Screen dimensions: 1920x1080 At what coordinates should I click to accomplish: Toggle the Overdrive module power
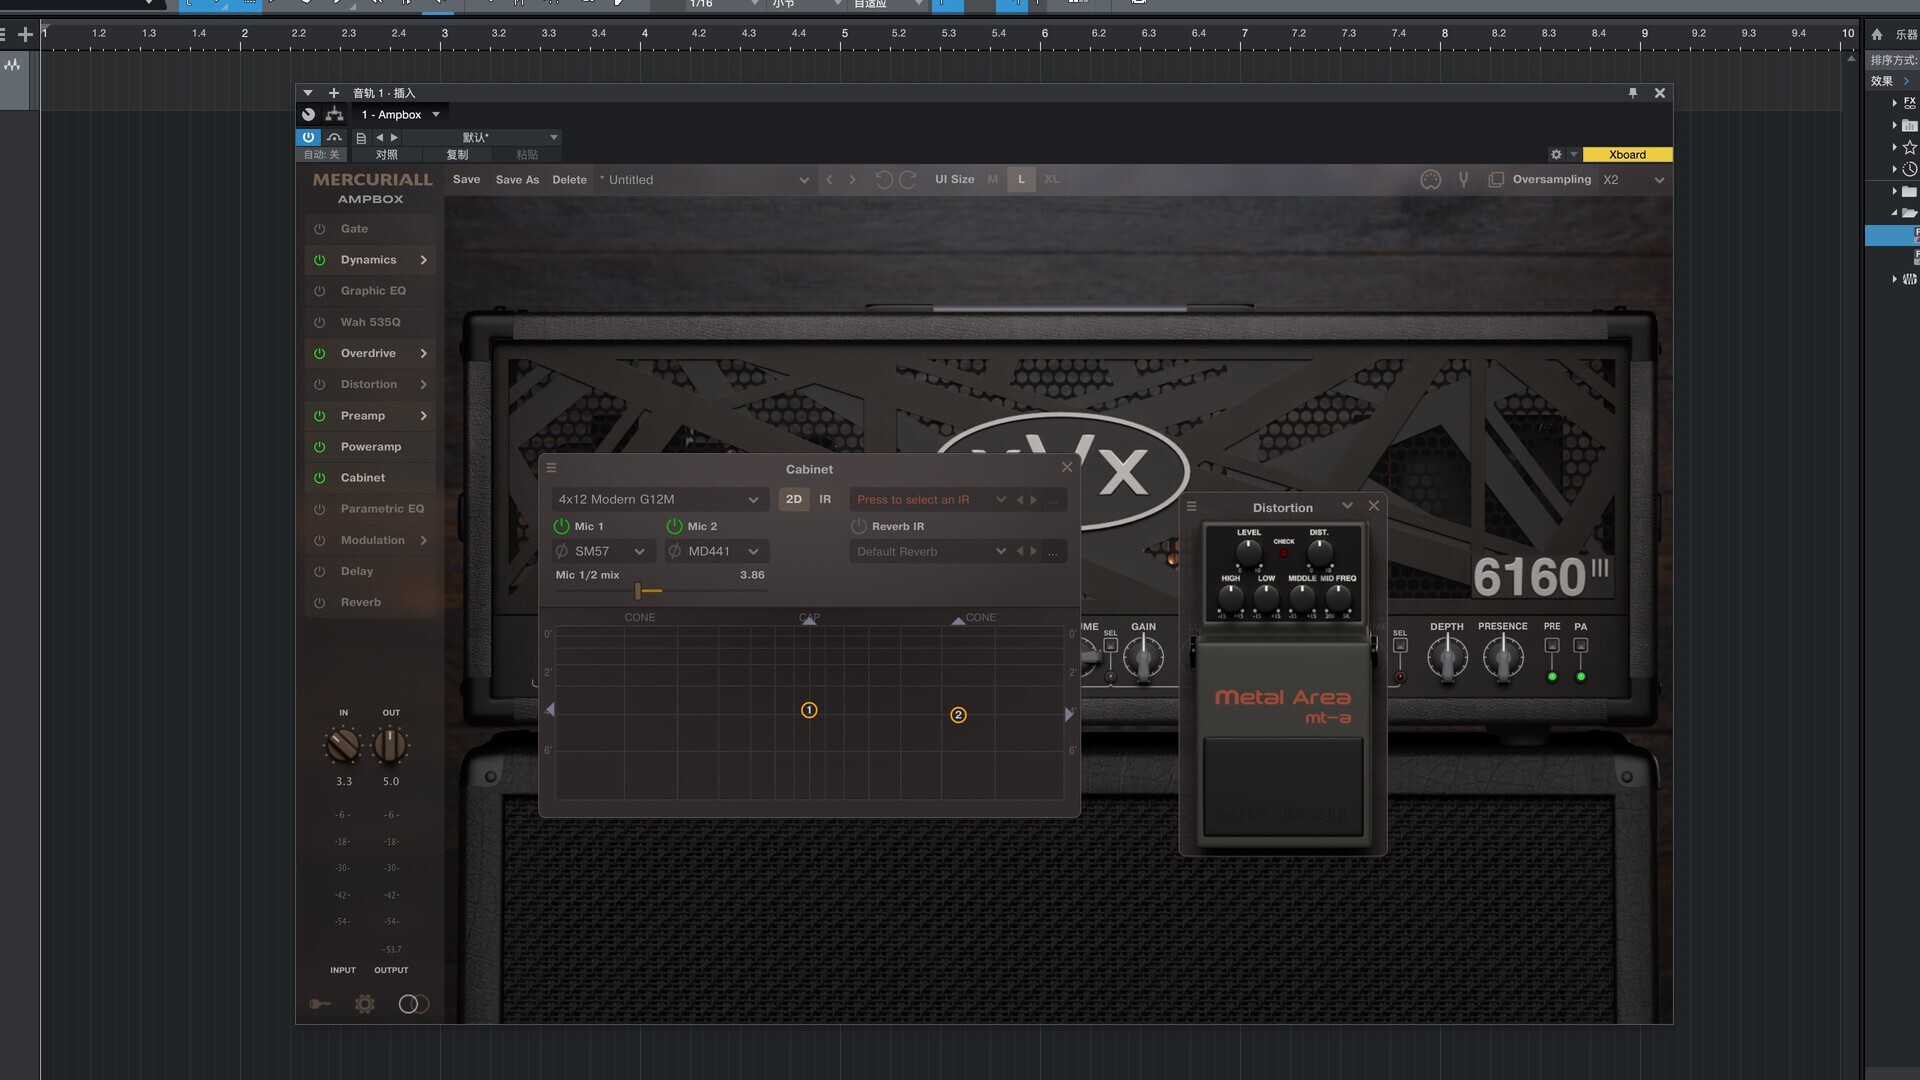[320, 354]
